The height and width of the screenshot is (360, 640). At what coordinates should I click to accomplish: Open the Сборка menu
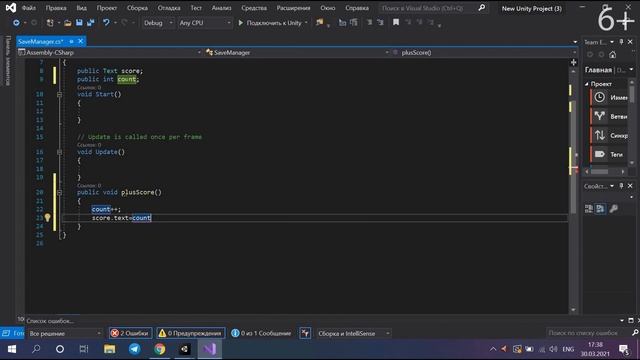click(137, 8)
